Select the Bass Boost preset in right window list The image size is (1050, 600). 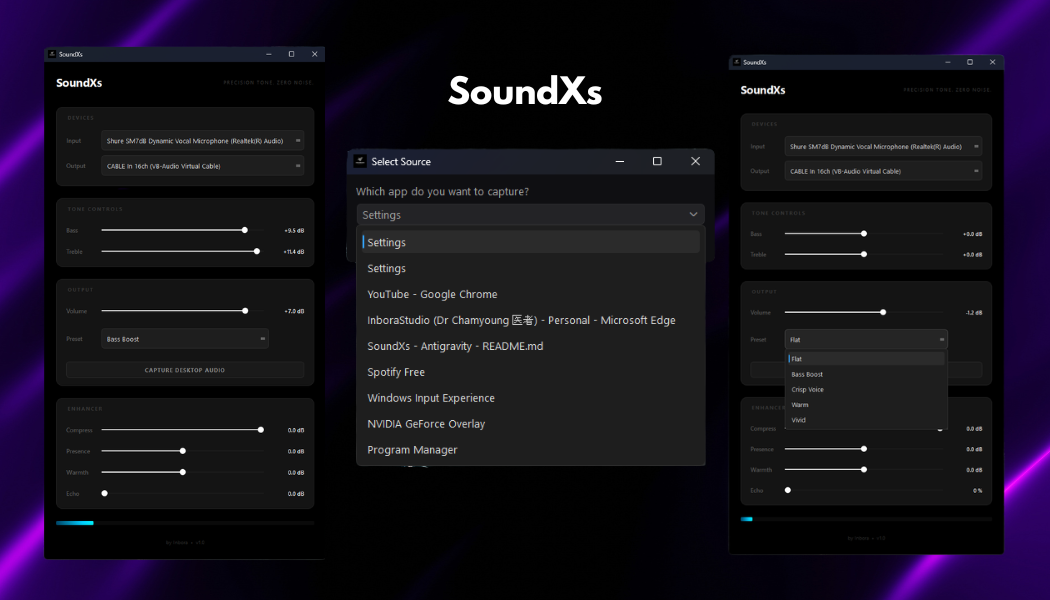coord(866,374)
